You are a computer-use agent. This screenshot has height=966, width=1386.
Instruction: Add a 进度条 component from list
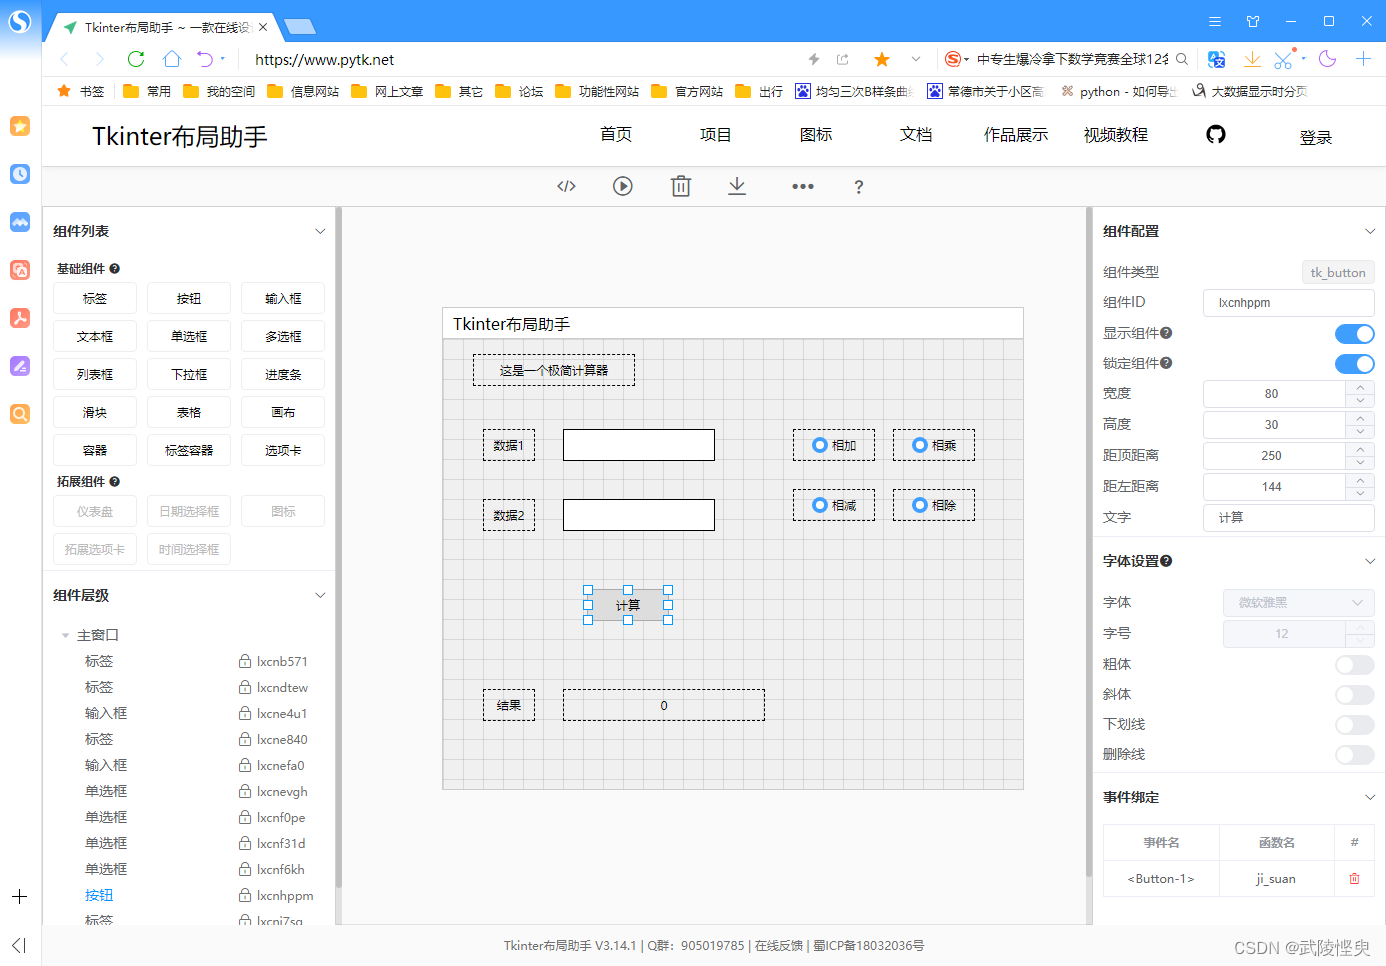(x=283, y=375)
